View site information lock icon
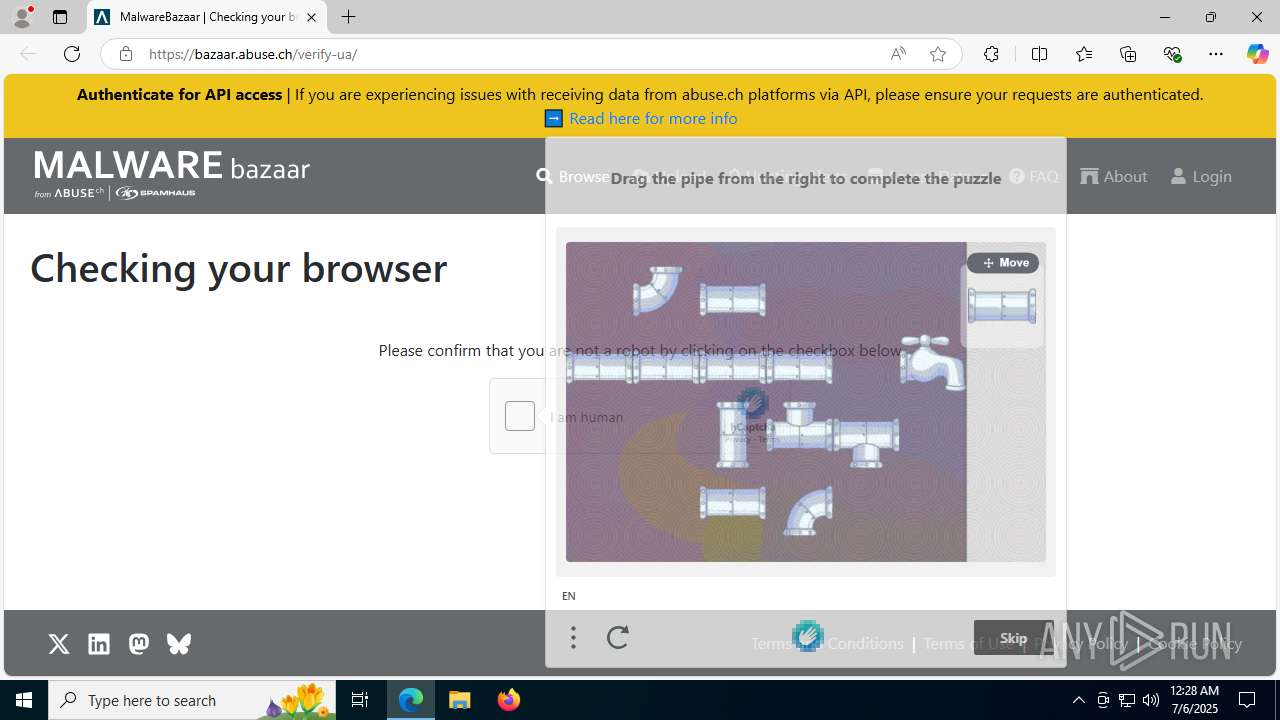The image size is (1280, 720). (125, 54)
